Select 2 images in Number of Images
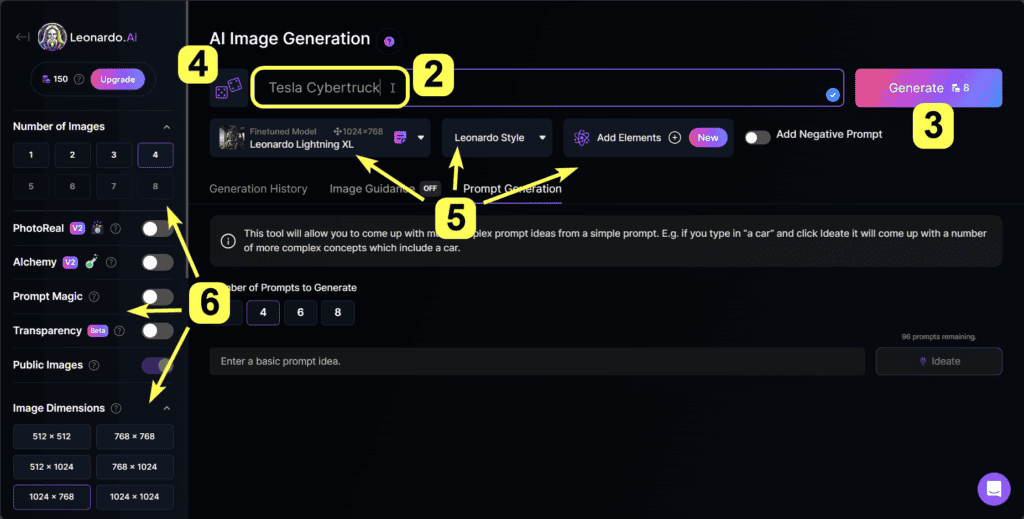 (x=72, y=155)
